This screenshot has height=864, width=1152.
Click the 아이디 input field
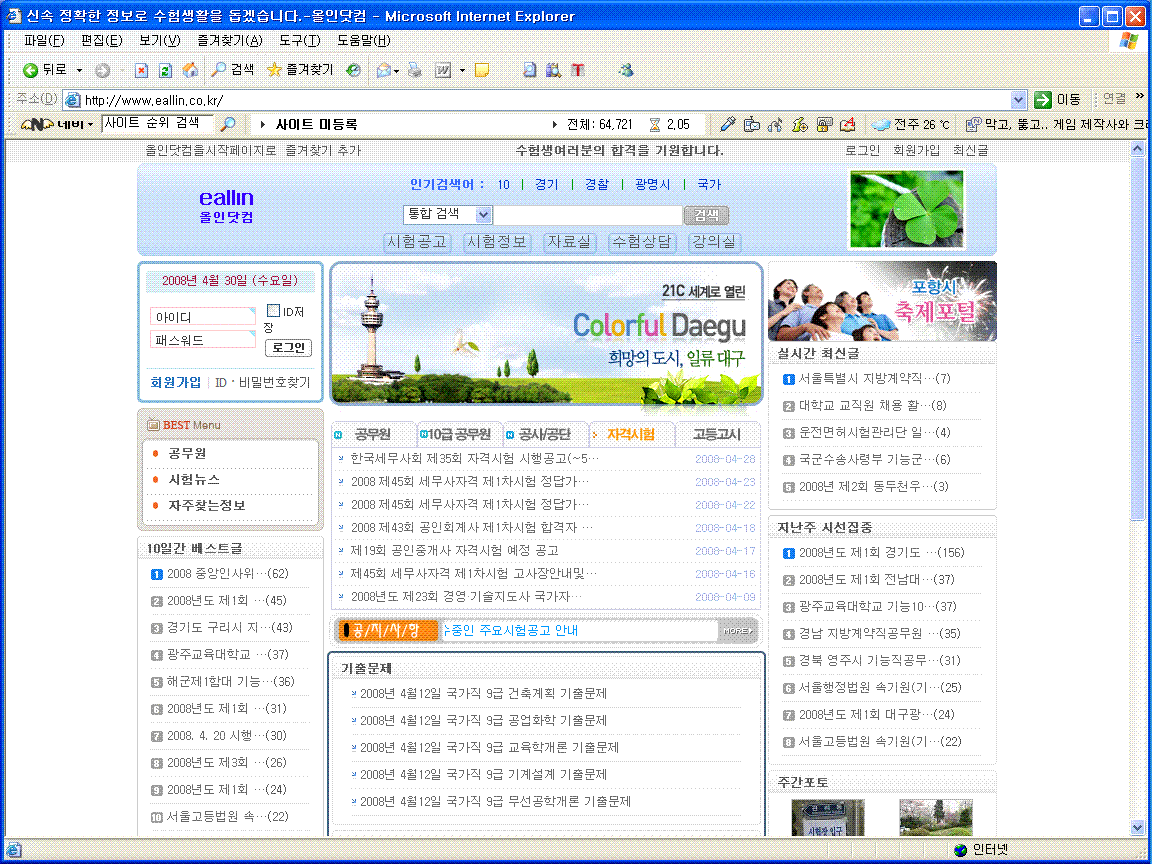click(x=203, y=317)
